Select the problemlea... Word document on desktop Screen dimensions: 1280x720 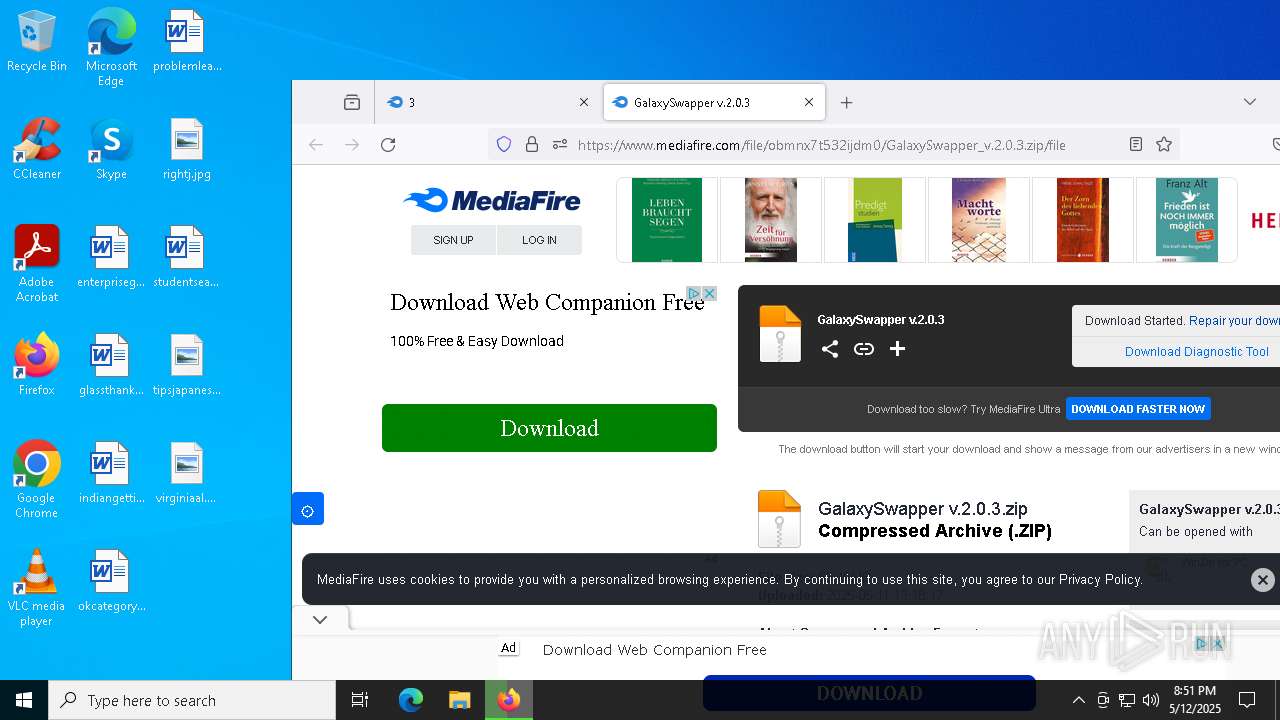(186, 42)
